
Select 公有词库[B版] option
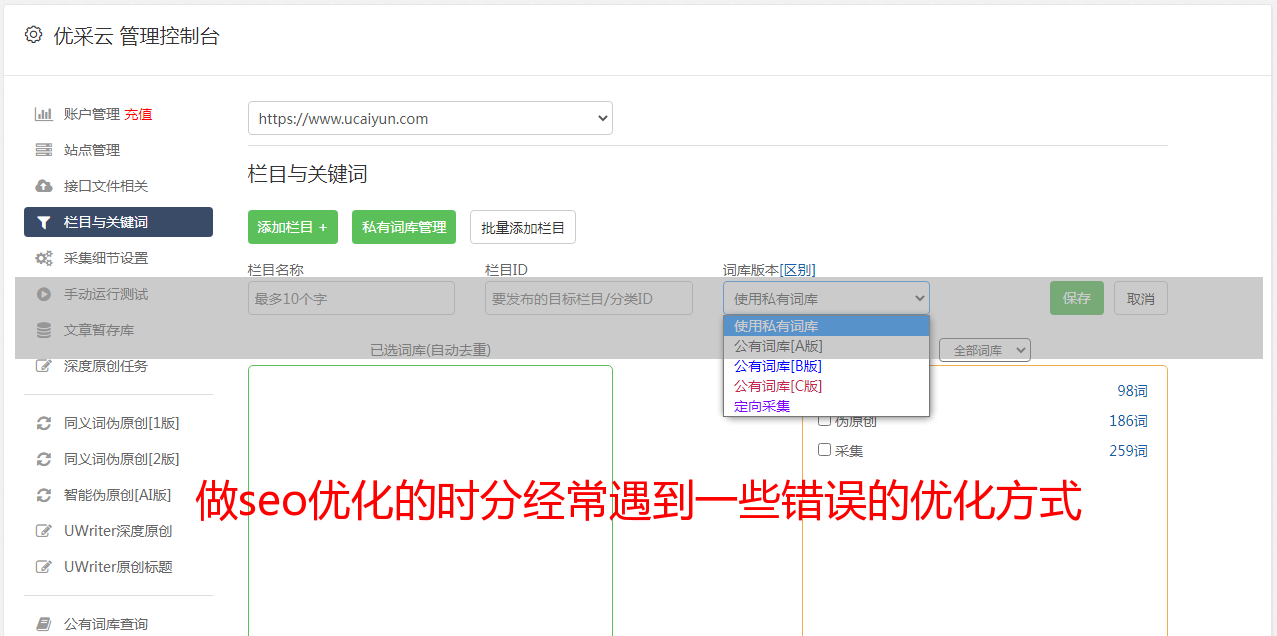826,366
